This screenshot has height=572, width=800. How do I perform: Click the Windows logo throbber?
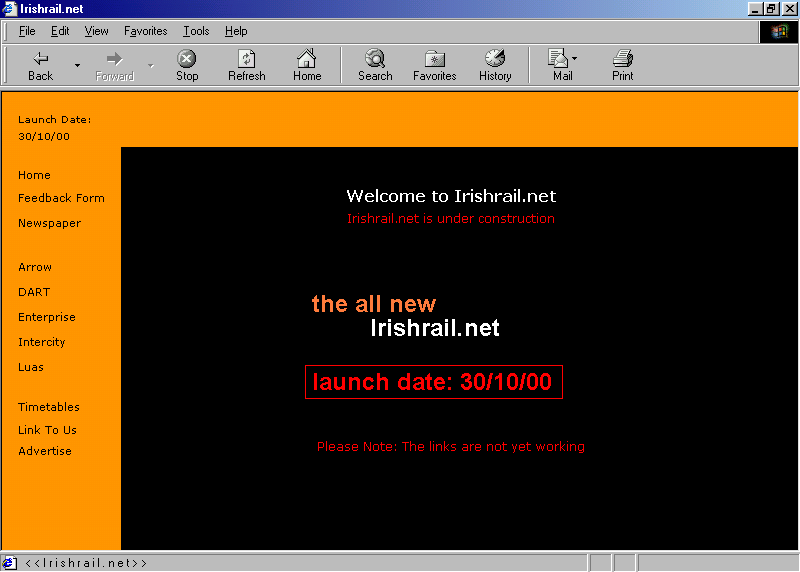click(779, 32)
